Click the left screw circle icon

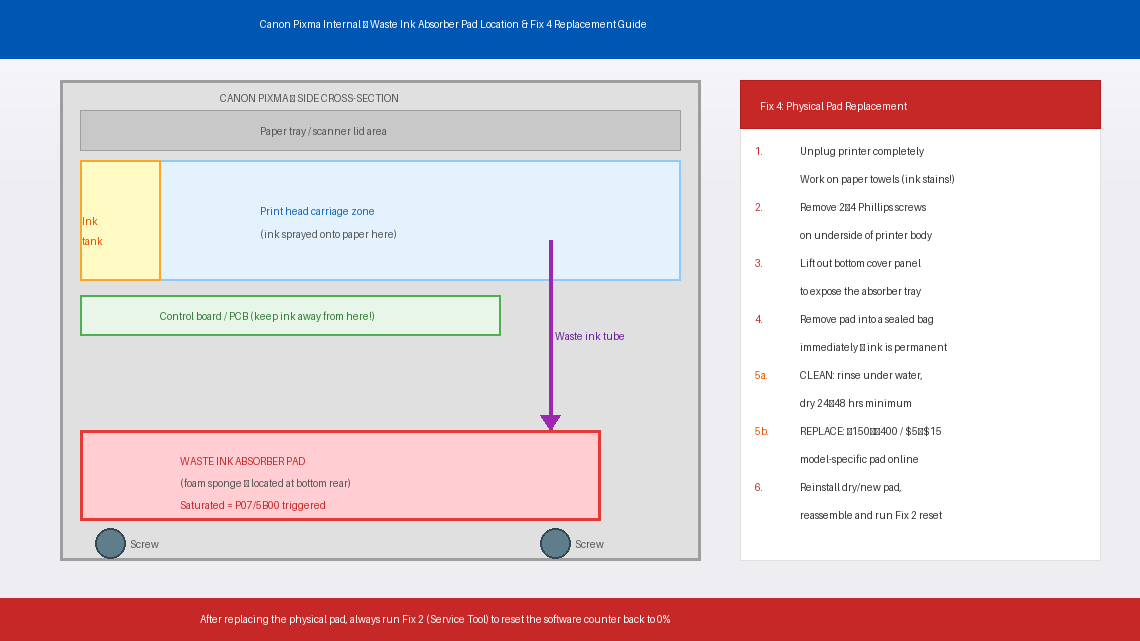[110, 543]
